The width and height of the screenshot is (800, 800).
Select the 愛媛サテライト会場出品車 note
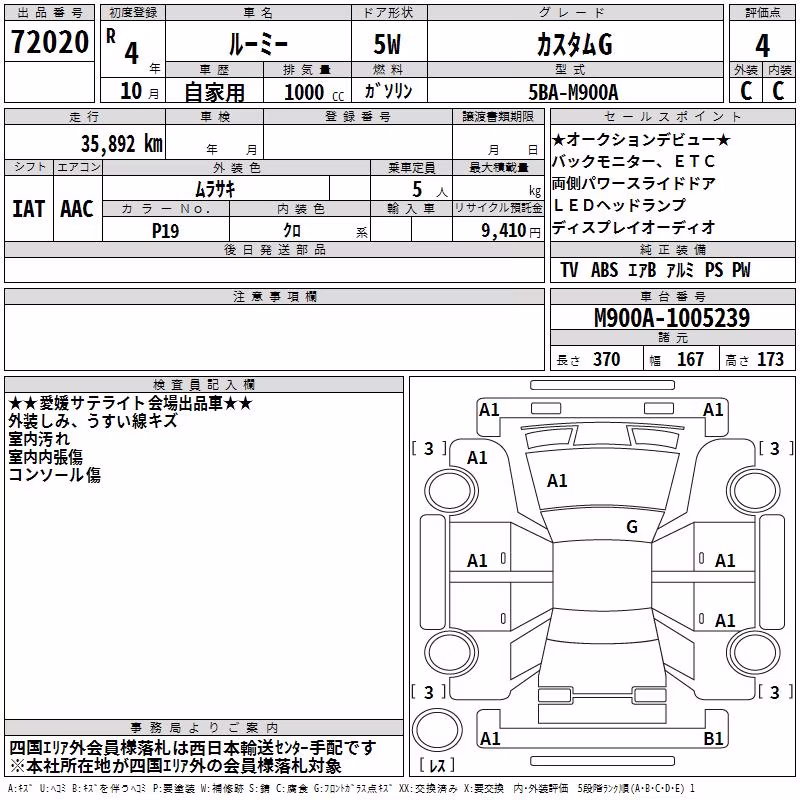tap(131, 403)
